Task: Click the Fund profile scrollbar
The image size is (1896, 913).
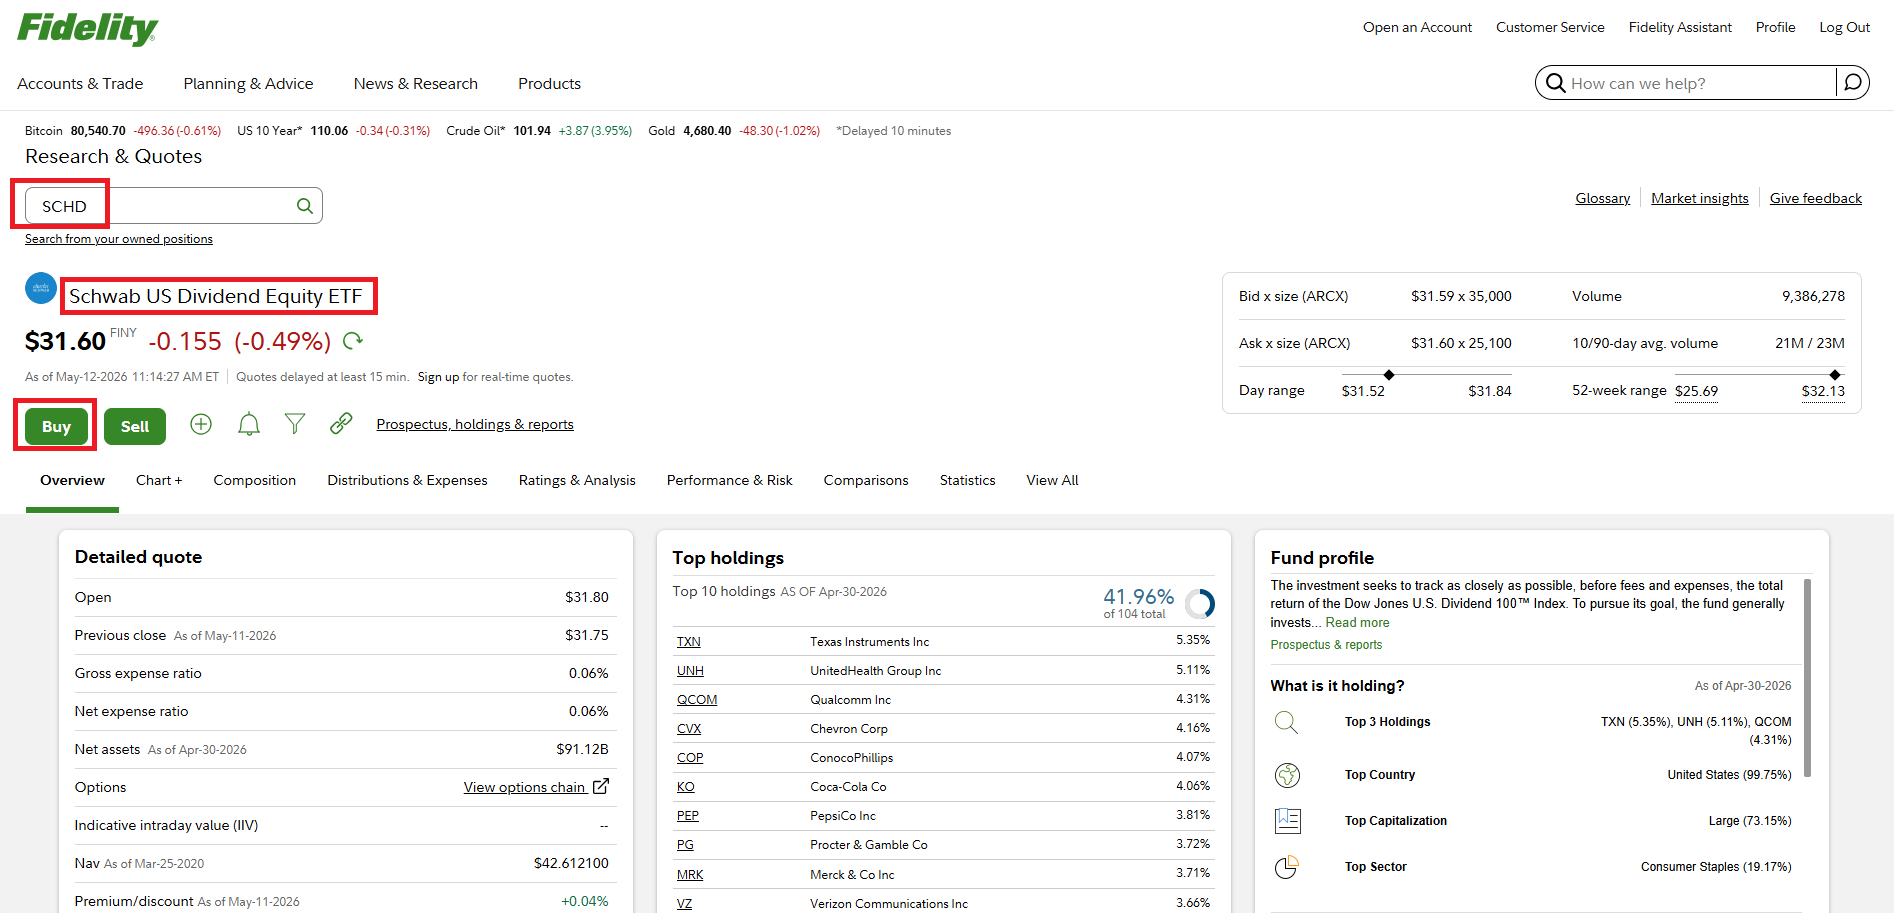Action: [x=1807, y=677]
